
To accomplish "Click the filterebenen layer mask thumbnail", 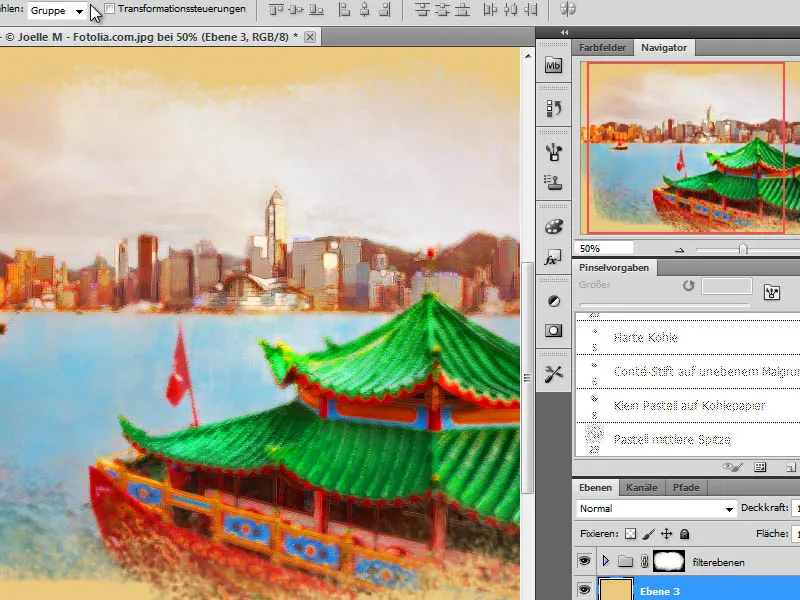I will [x=669, y=561].
